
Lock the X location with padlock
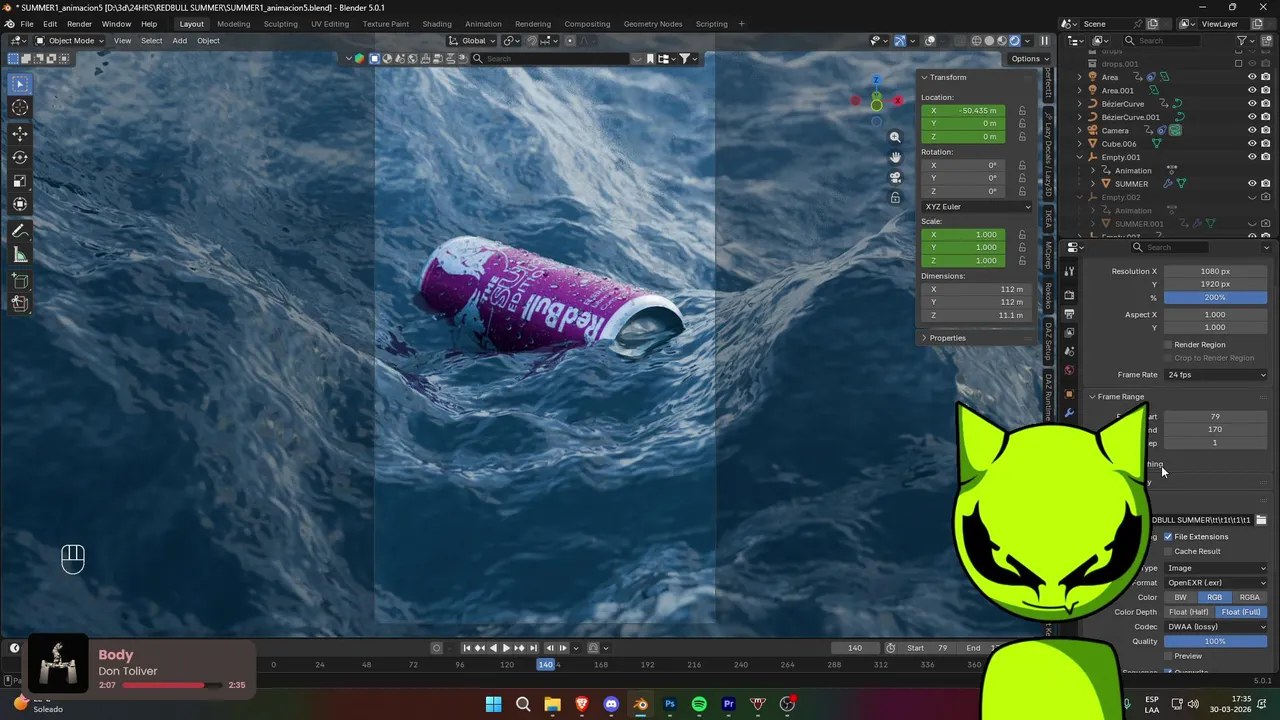pyautogui.click(x=1022, y=111)
